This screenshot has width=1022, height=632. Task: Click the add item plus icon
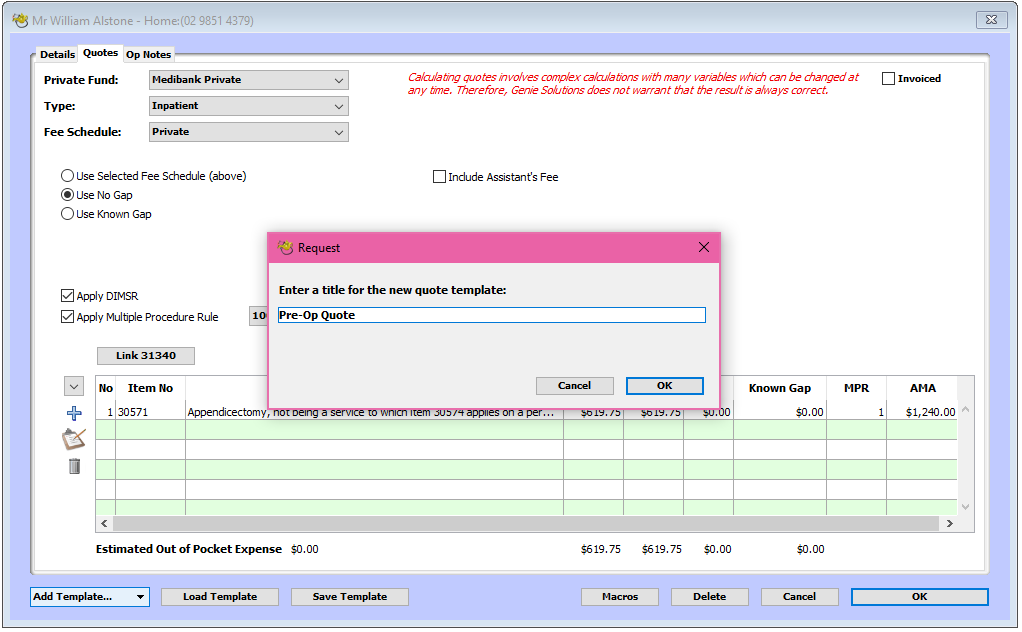[73, 413]
